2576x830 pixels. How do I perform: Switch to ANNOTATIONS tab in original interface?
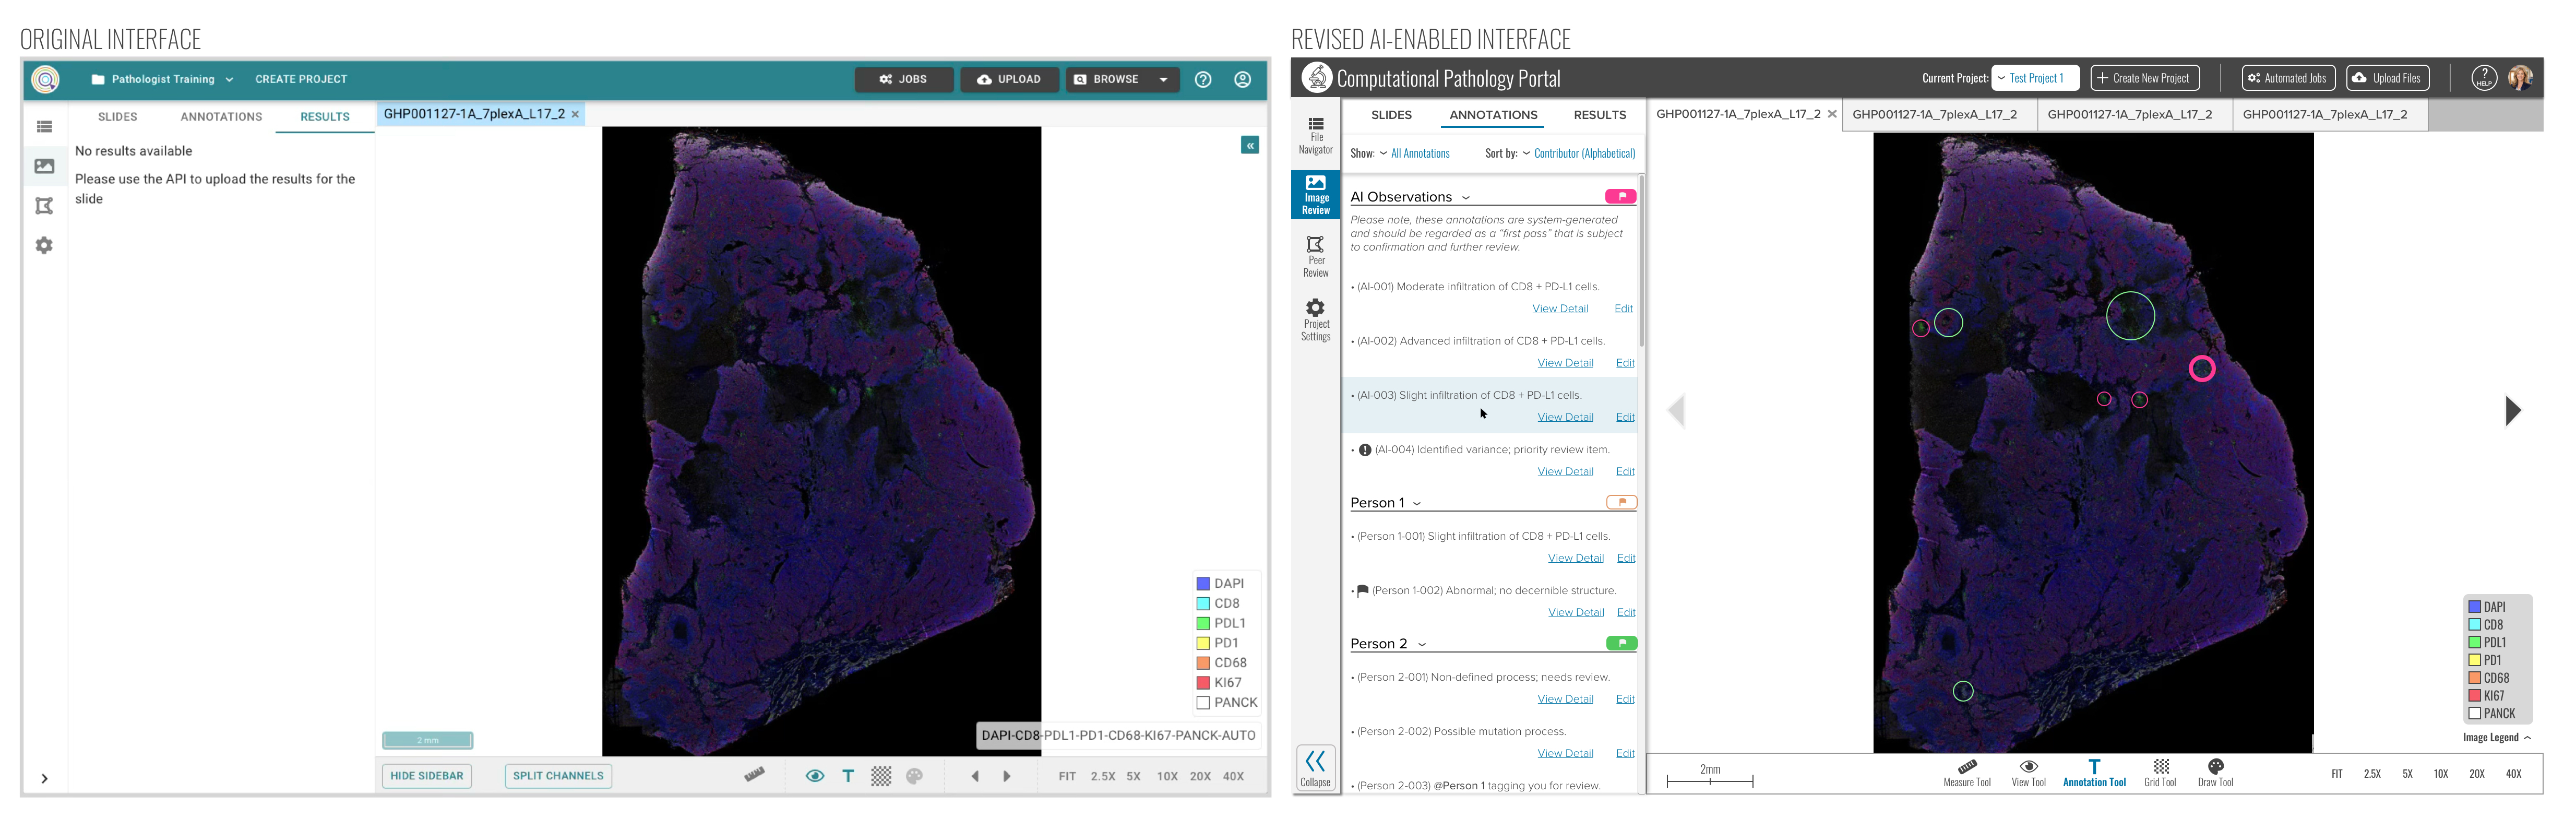coord(221,117)
